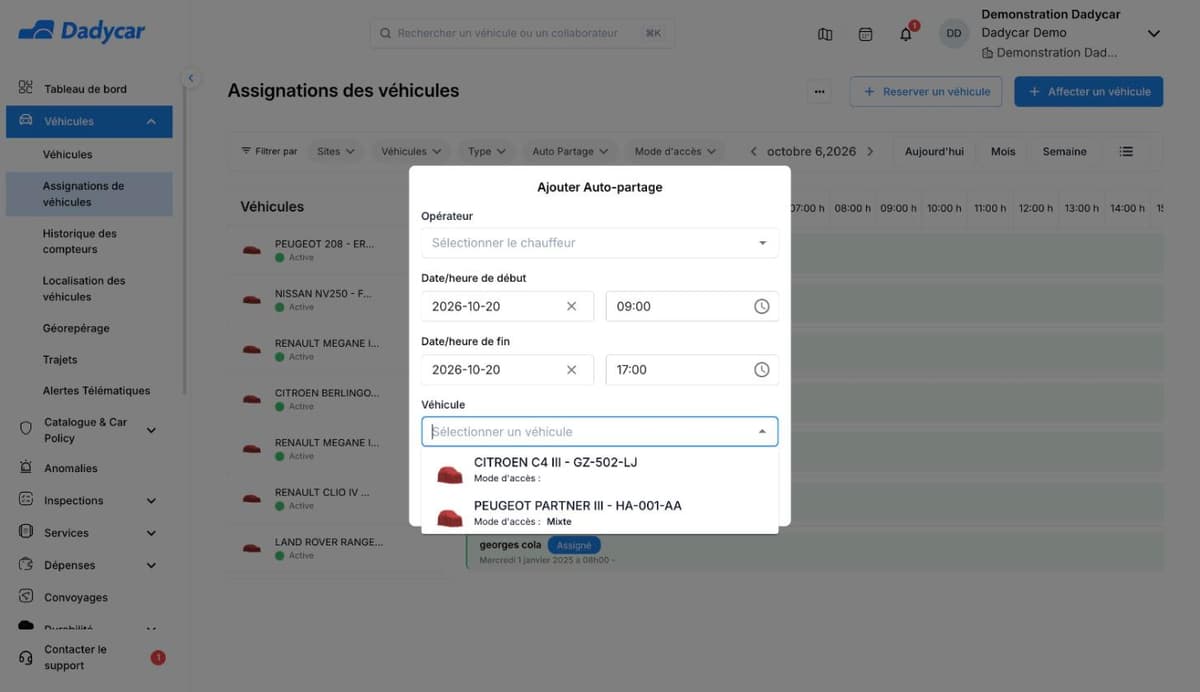Open the three-dots more options button

[820, 91]
